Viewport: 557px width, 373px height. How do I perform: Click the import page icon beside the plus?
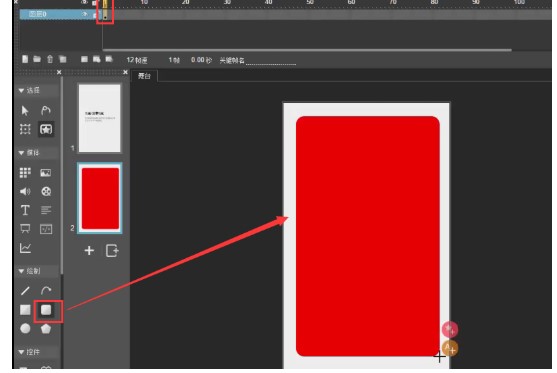(x=112, y=251)
